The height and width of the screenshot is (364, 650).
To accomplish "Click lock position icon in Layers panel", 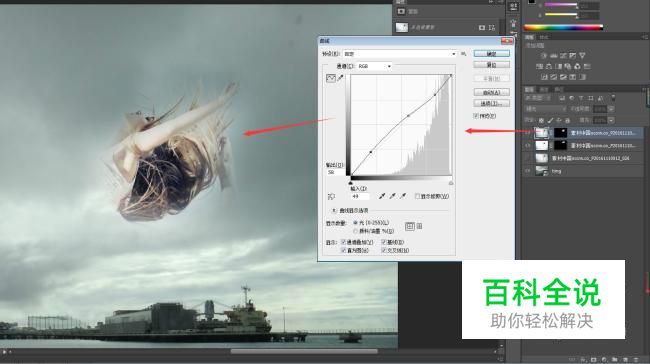I will pyautogui.click(x=559, y=120).
